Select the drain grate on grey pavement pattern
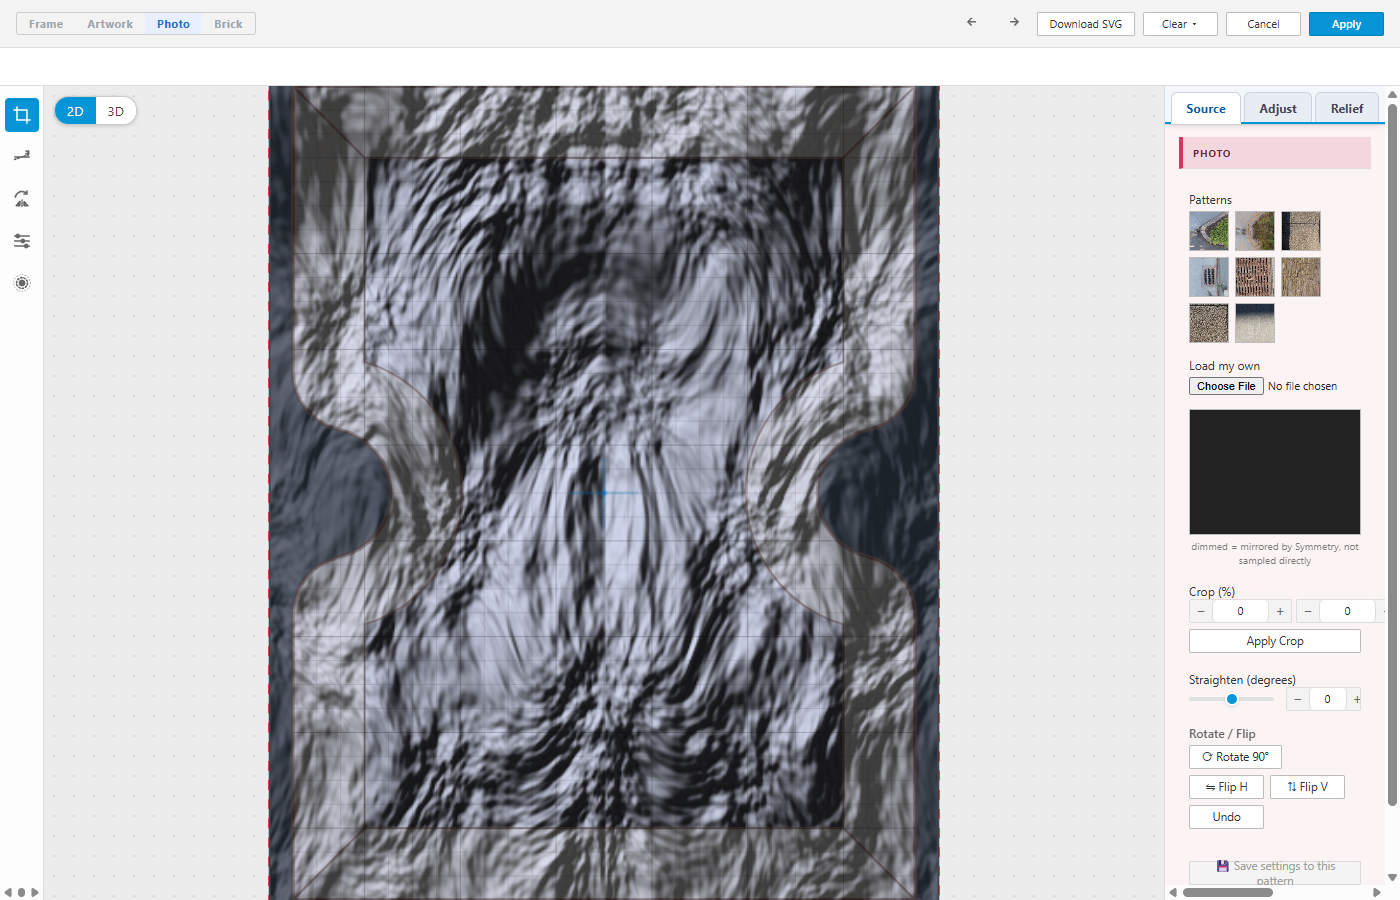 coord(1209,277)
